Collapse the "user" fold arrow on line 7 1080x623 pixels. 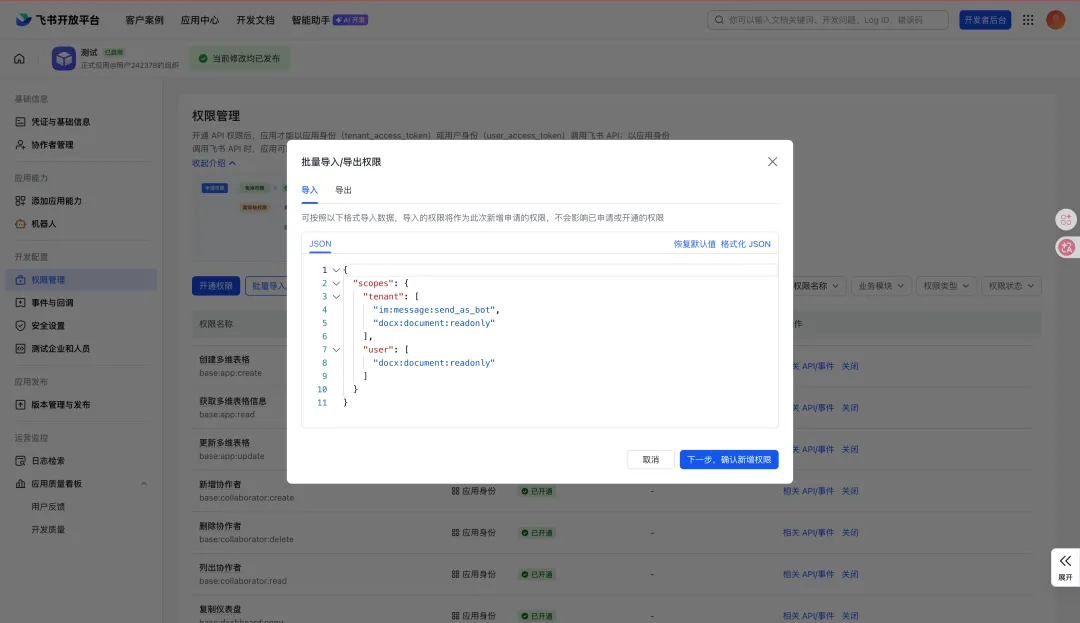point(336,350)
